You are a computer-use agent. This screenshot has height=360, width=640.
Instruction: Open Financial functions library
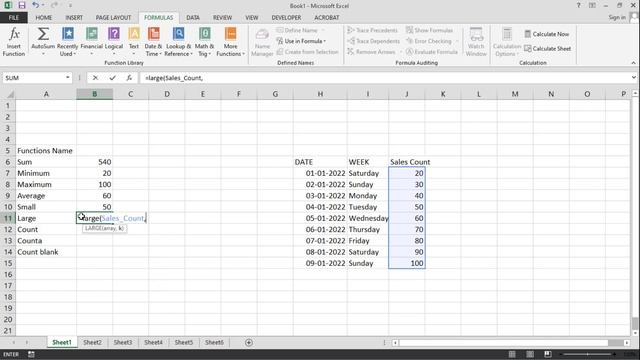91,42
